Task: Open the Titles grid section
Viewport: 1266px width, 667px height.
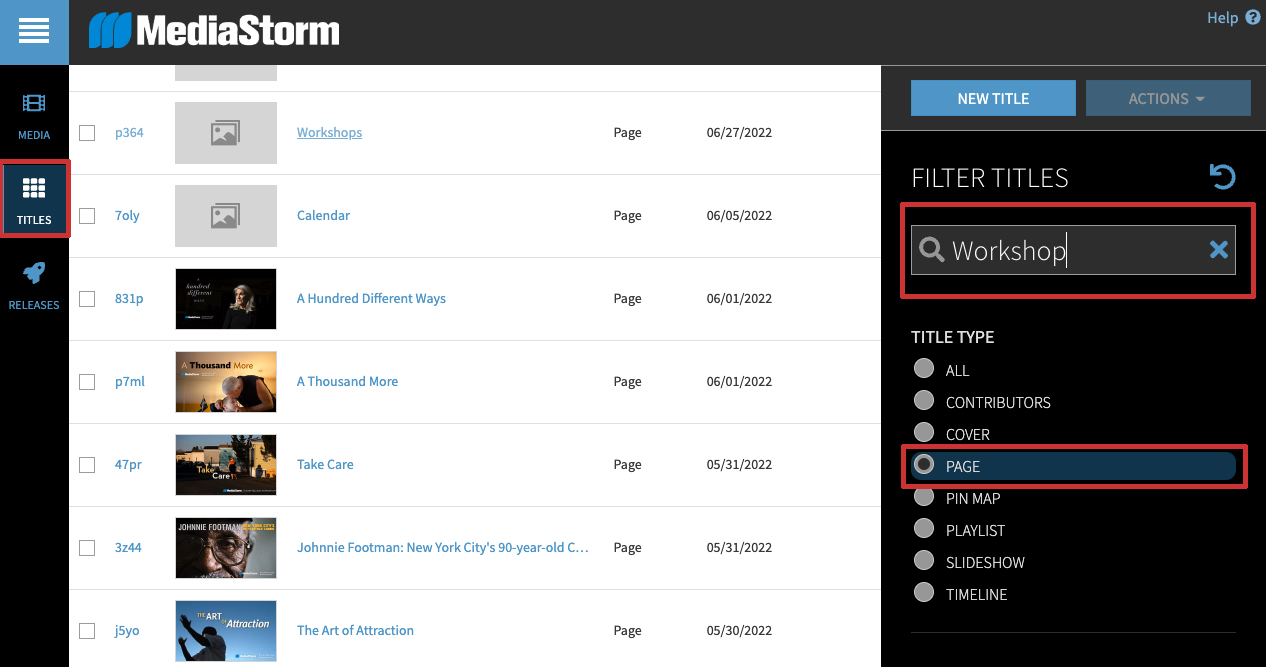Action: pyautogui.click(x=34, y=199)
